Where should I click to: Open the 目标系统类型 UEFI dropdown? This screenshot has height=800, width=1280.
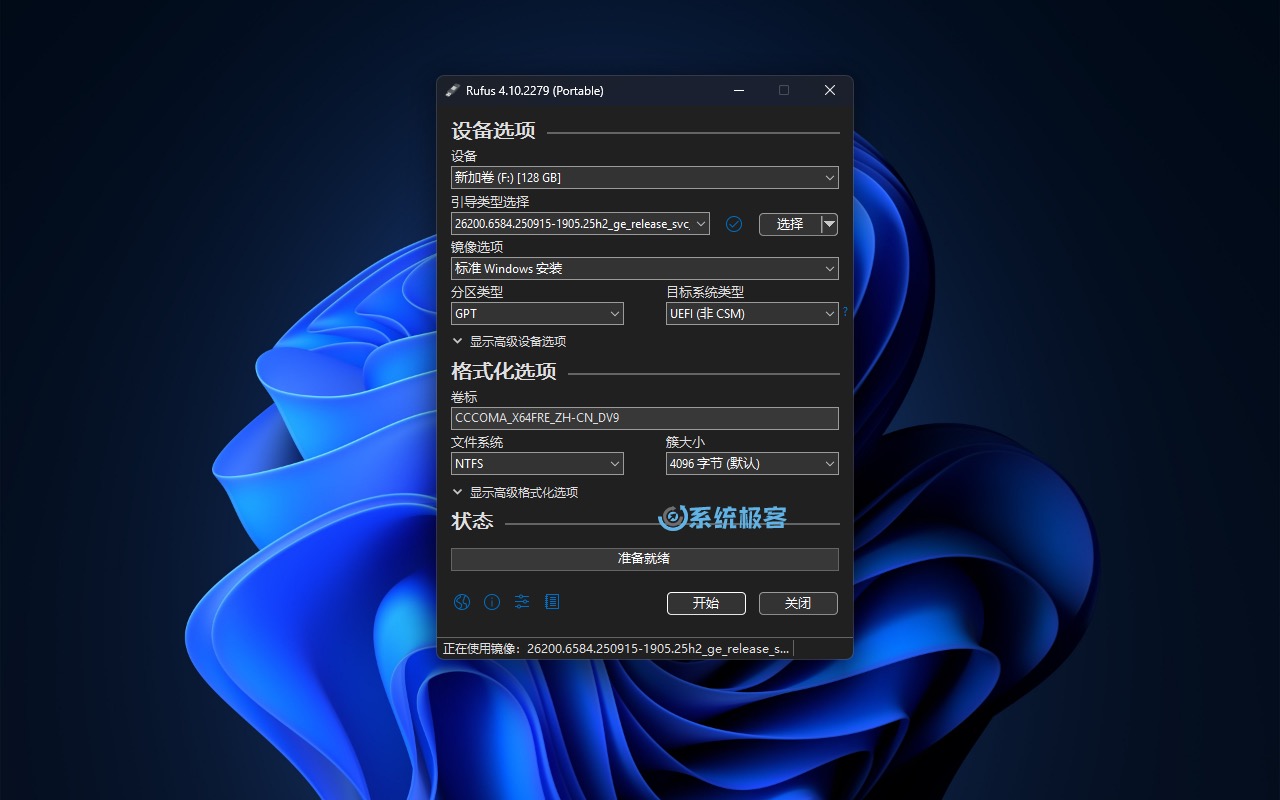click(752, 314)
